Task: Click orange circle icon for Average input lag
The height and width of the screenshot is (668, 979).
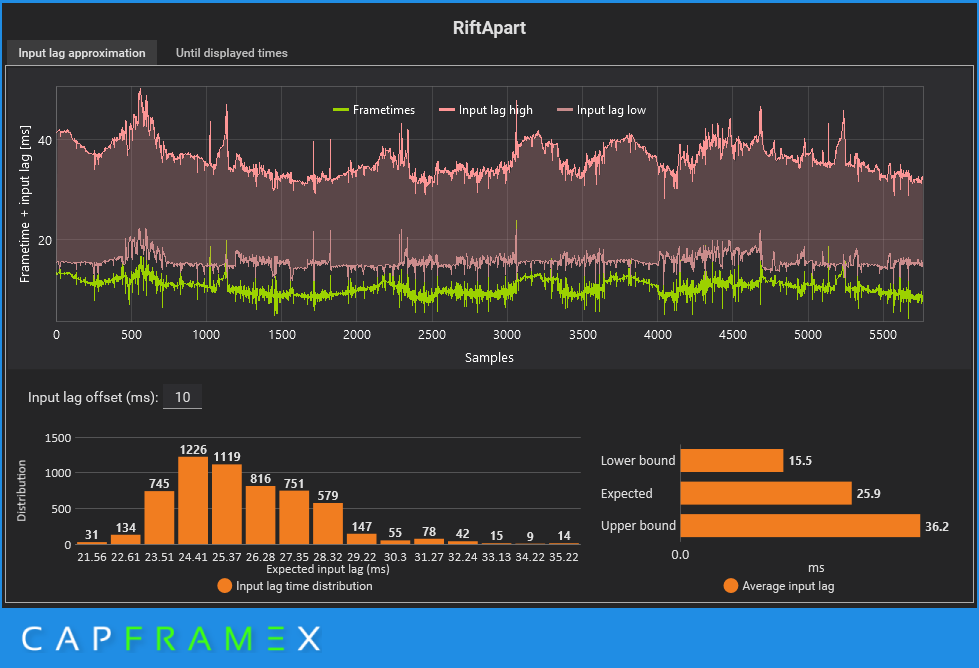Action: coord(730,586)
